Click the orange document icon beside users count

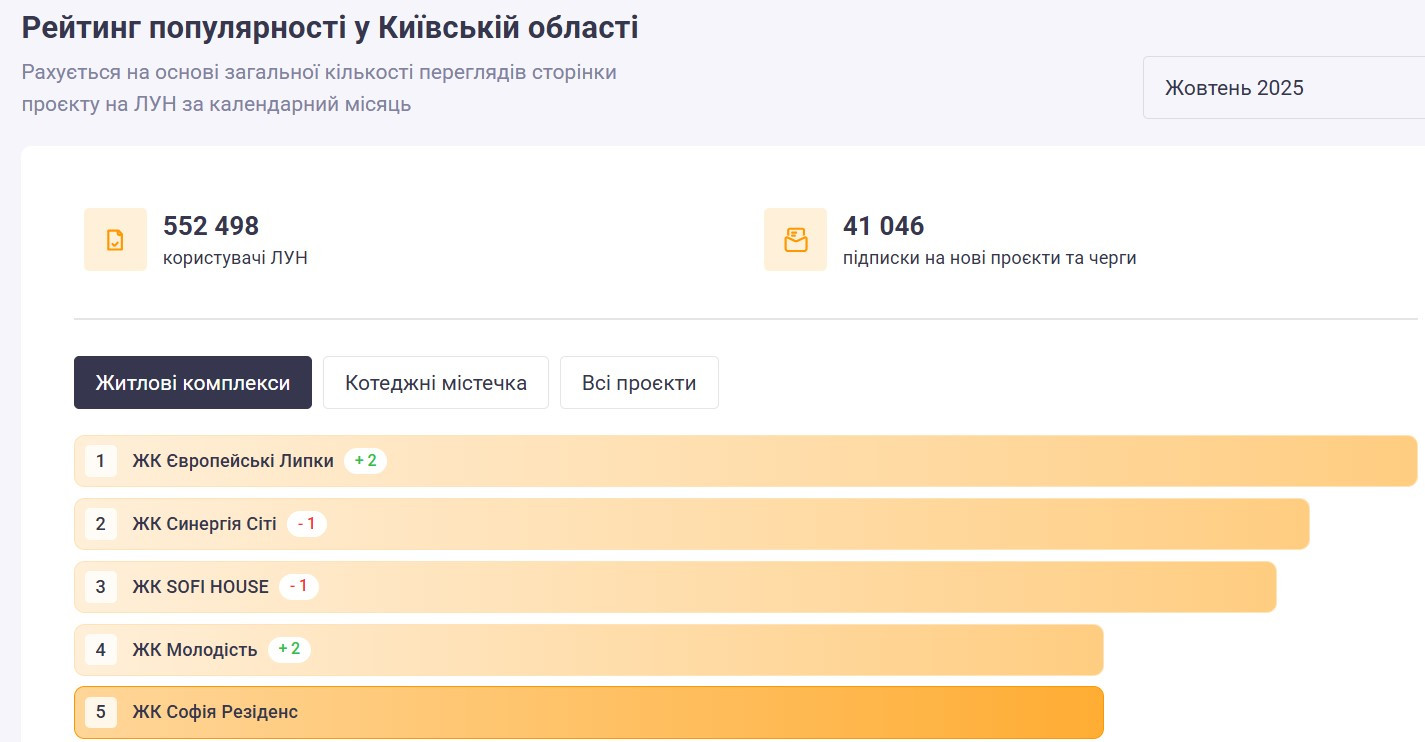[115, 239]
